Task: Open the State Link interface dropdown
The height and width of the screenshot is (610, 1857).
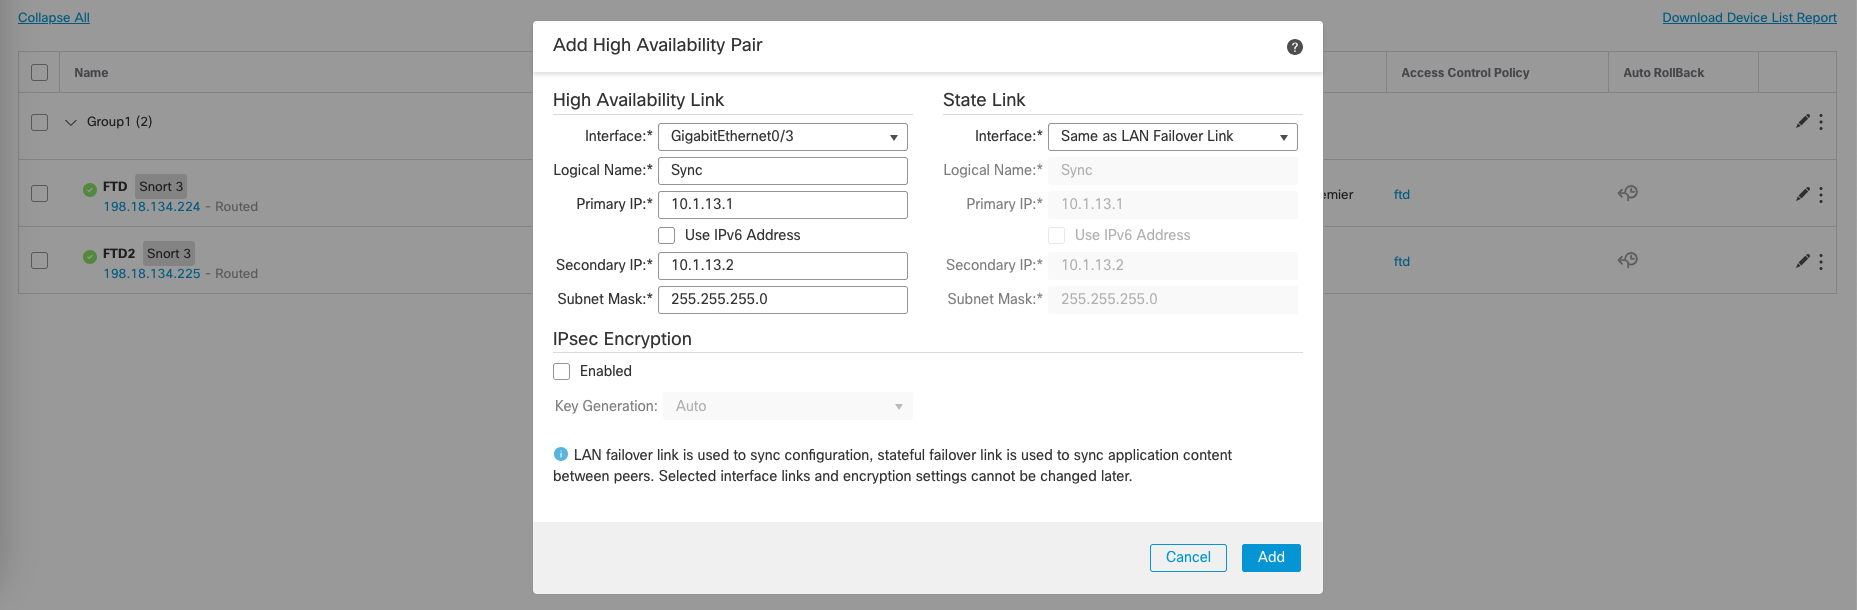Action: click(x=1172, y=137)
